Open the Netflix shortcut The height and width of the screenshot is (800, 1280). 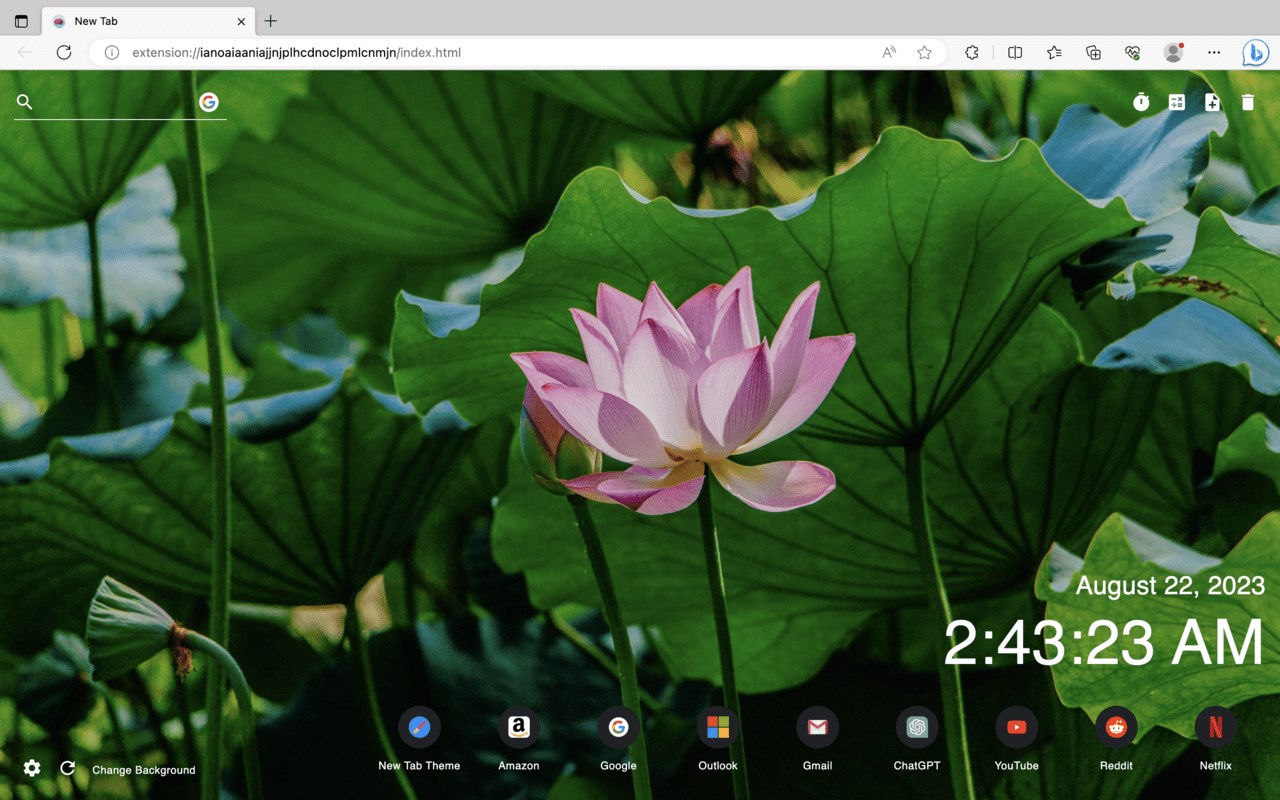[x=1215, y=741]
